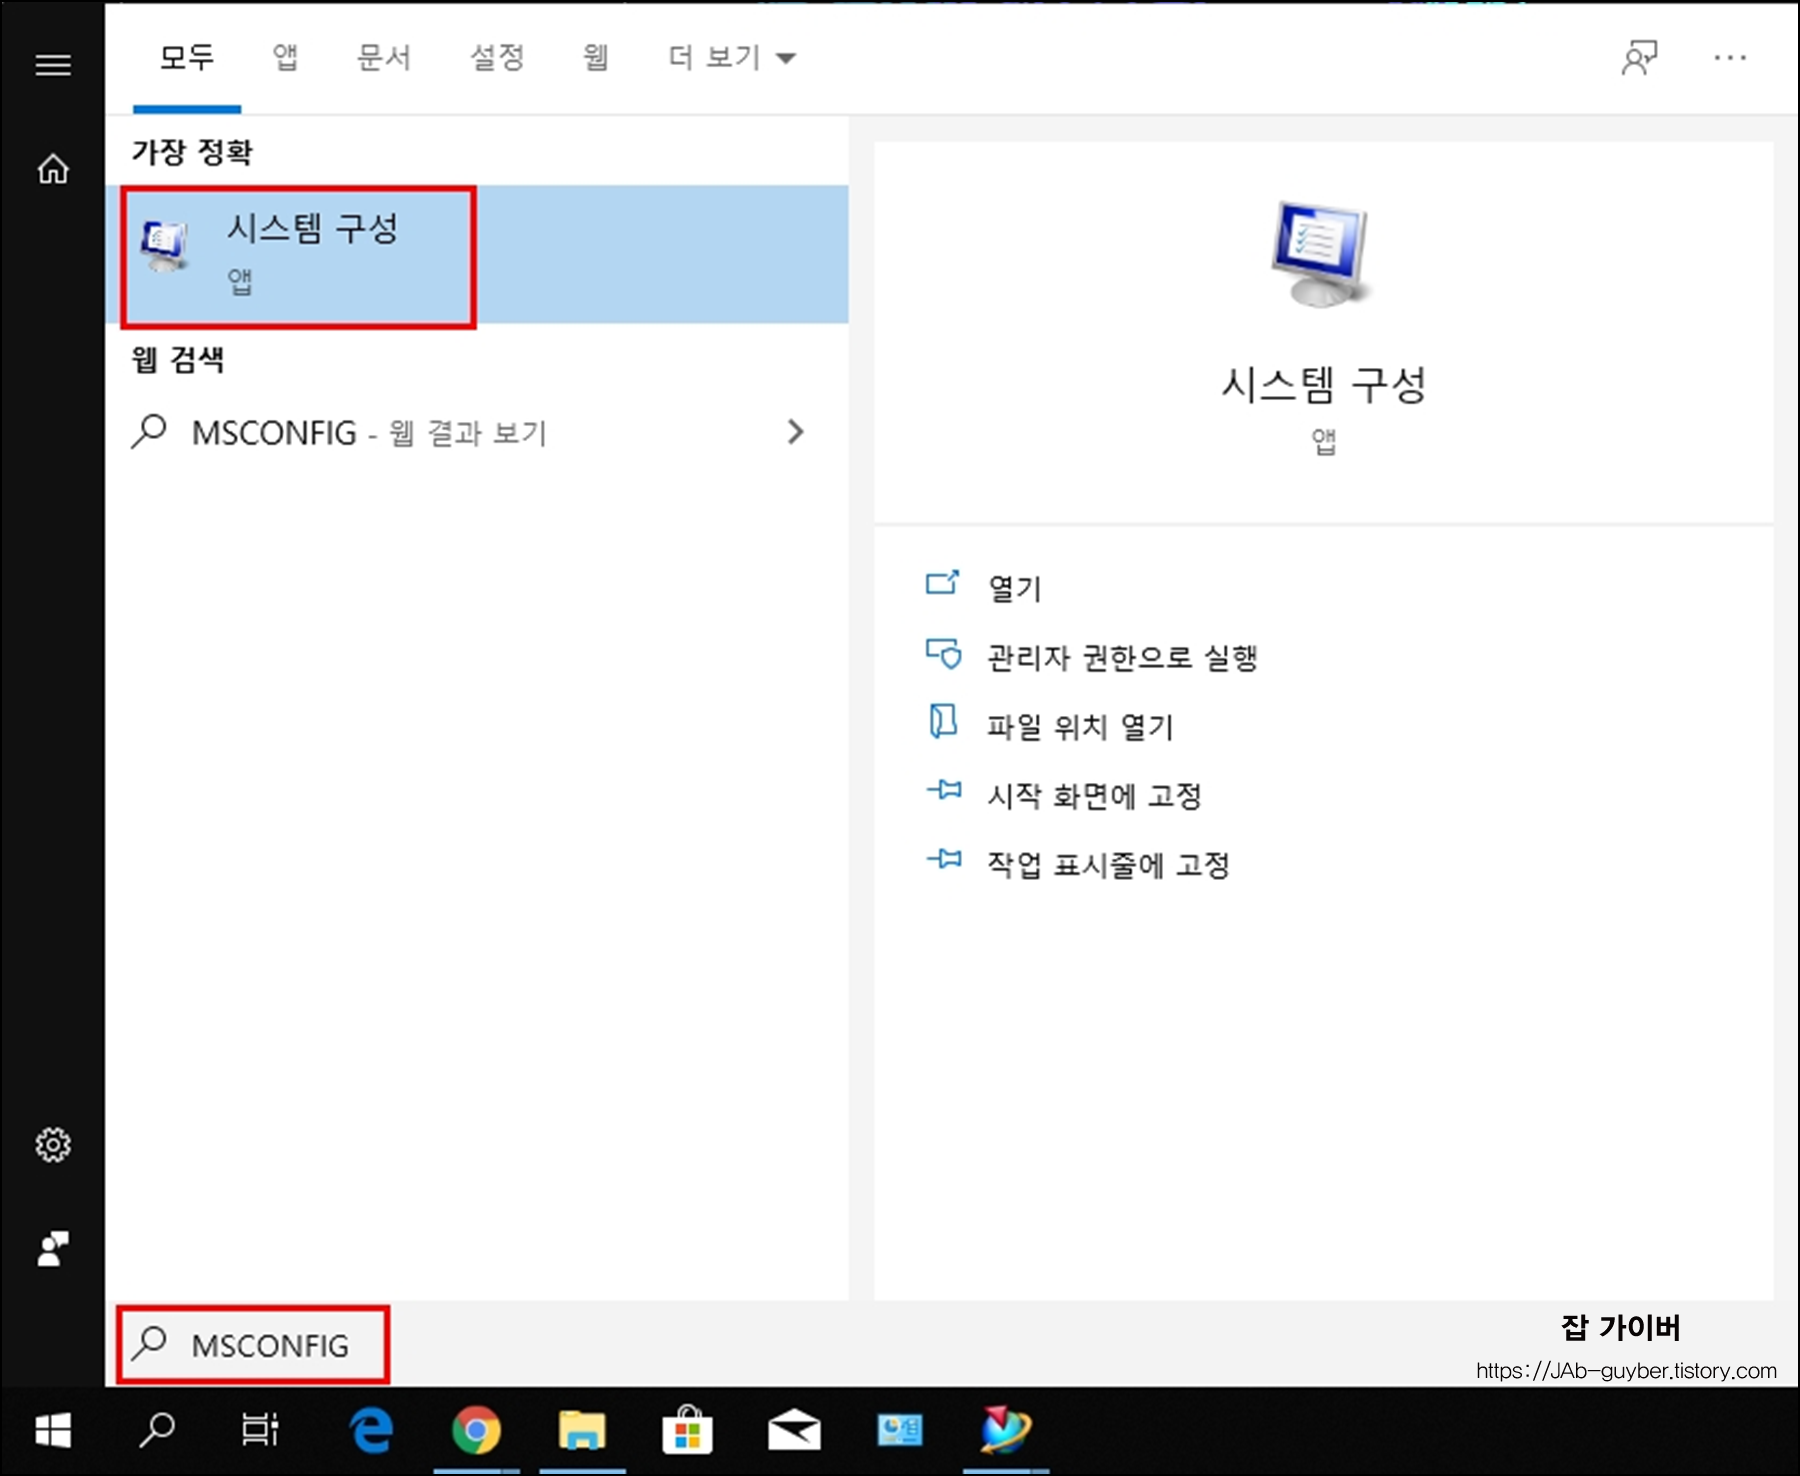Choose 시작 화면에 고정
Viewport: 1800px width, 1476px height.
(1094, 796)
